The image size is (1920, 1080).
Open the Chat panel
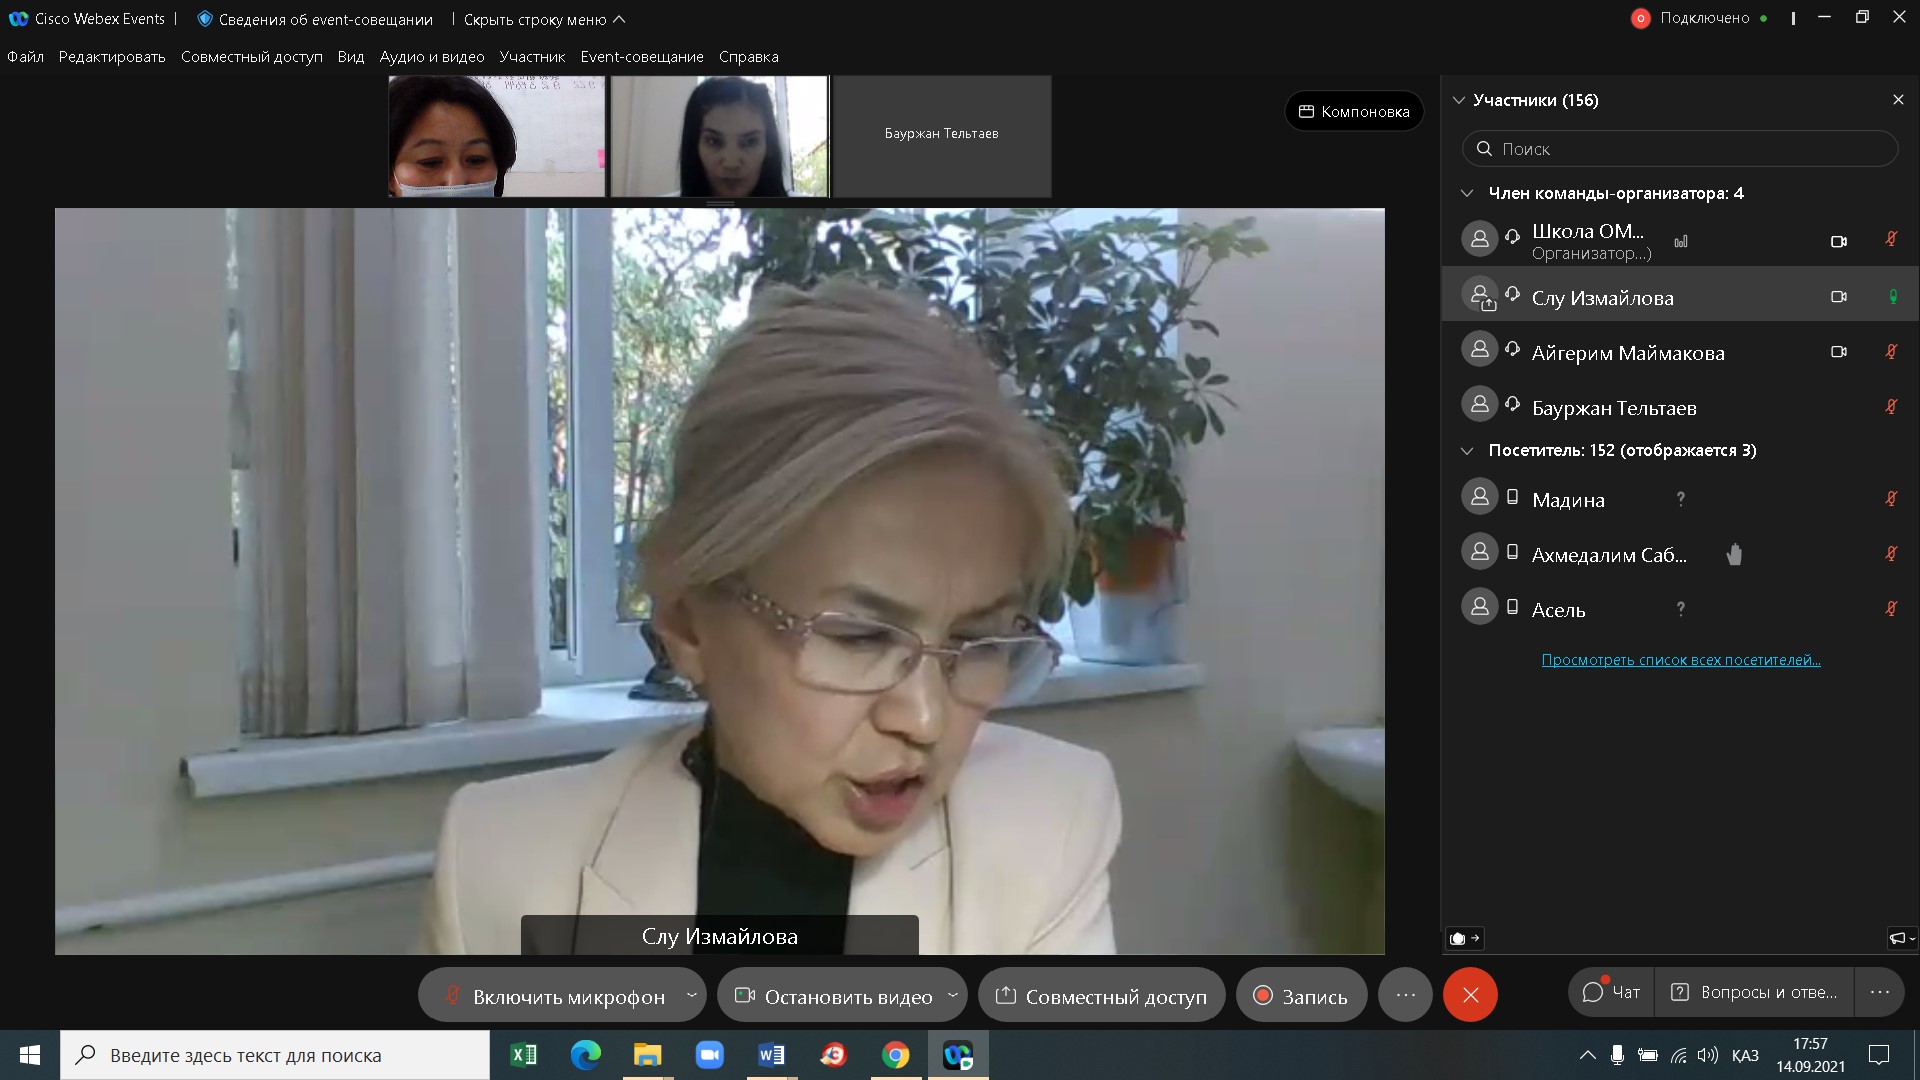[x=1611, y=992]
